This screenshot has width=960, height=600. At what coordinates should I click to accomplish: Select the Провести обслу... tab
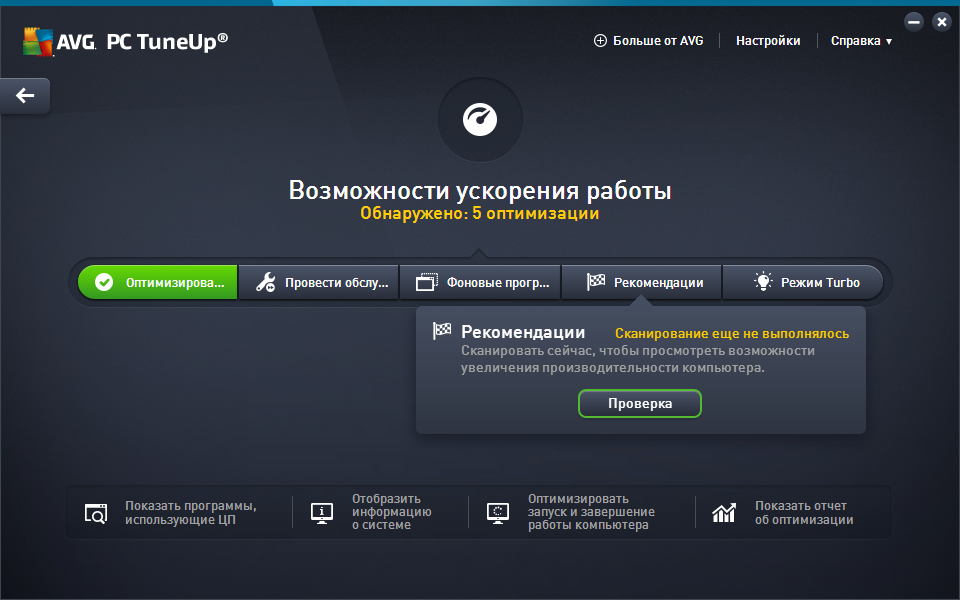pyautogui.click(x=318, y=282)
